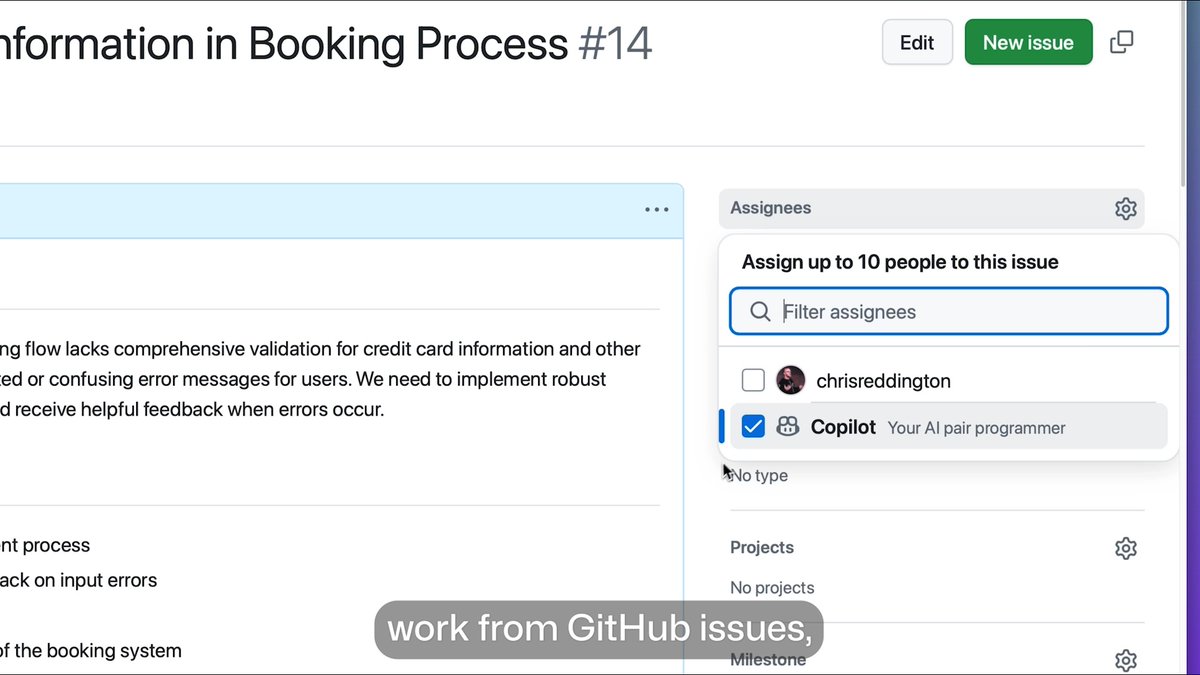Select the chrisreddington username text
Viewport: 1200px width, 675px height.
point(883,381)
